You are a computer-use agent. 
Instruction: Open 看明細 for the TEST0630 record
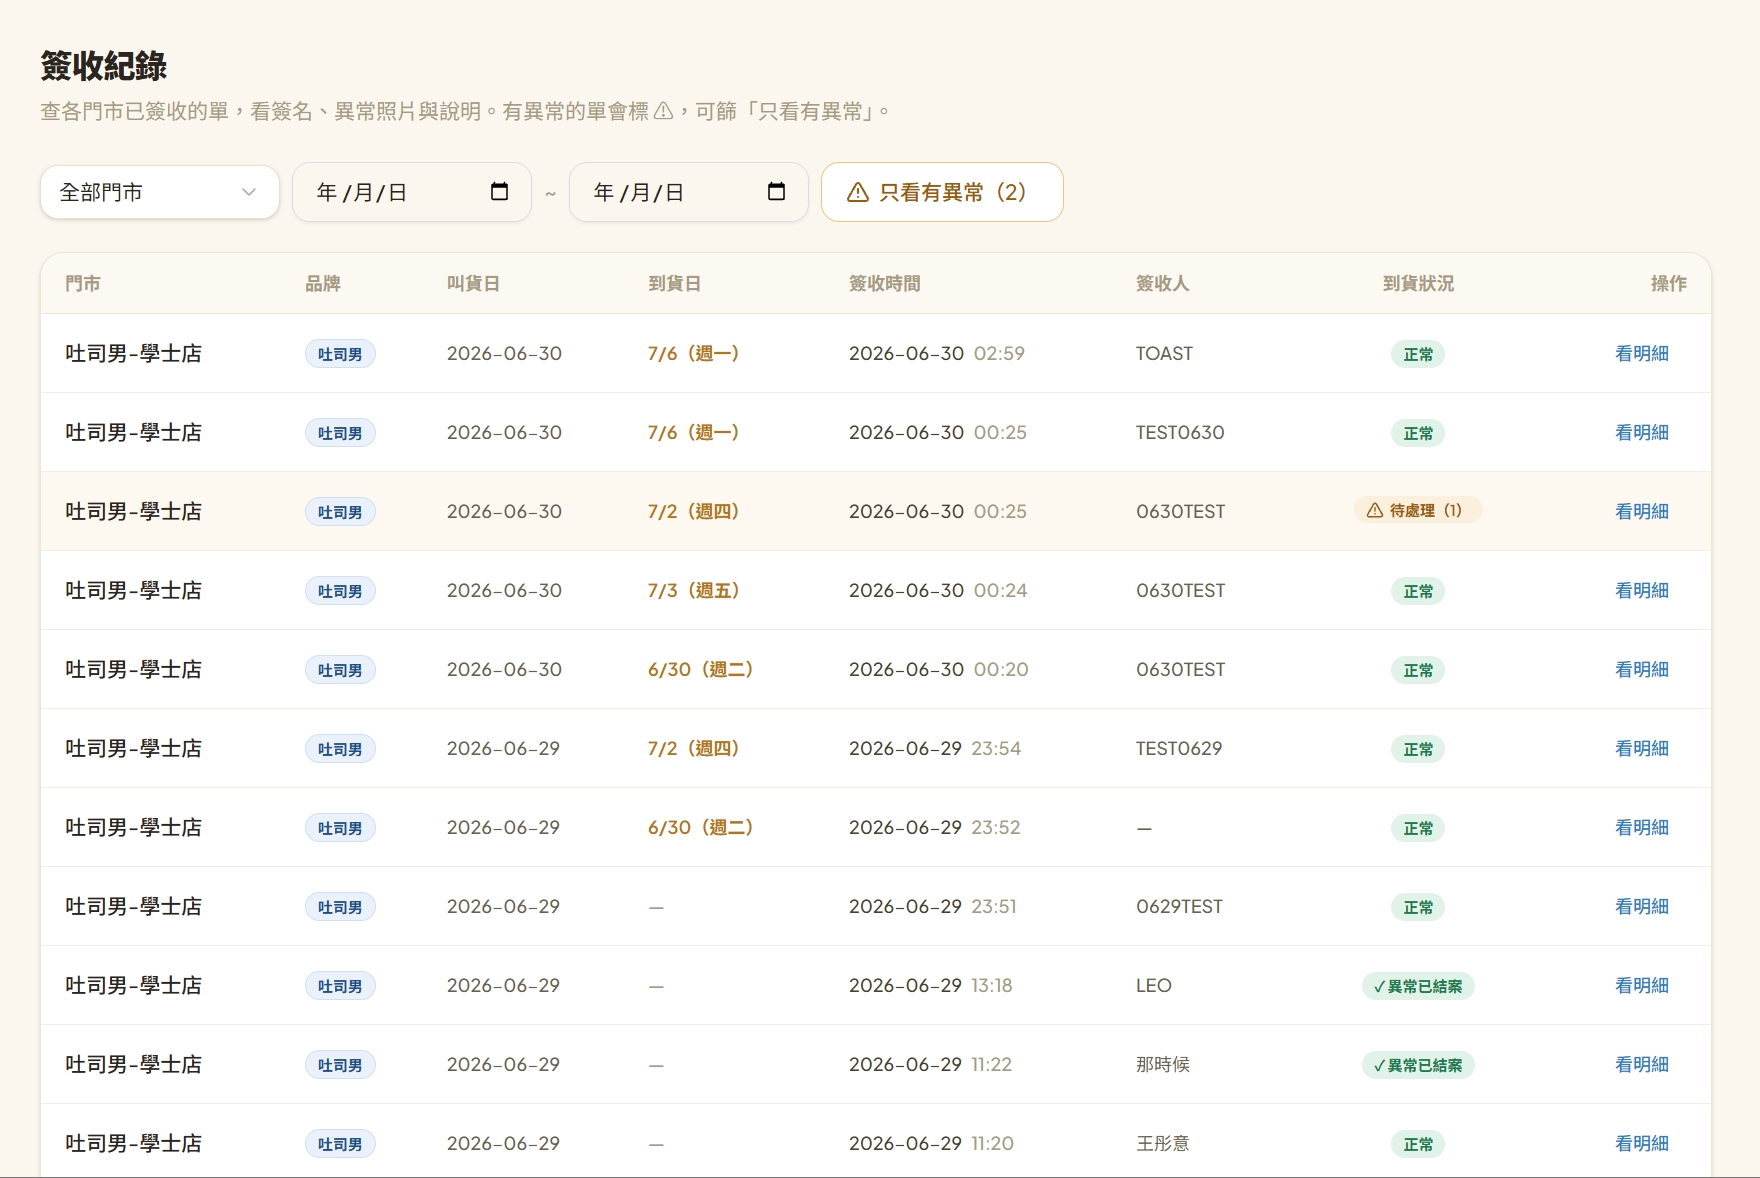[x=1641, y=432]
